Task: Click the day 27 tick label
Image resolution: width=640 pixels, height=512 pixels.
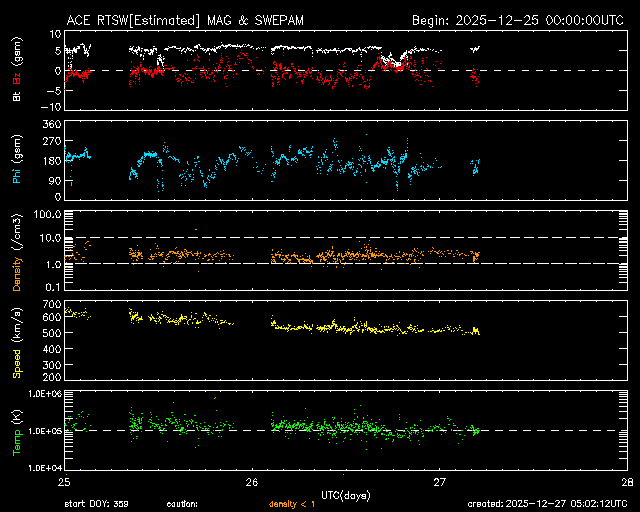Action: (440, 482)
